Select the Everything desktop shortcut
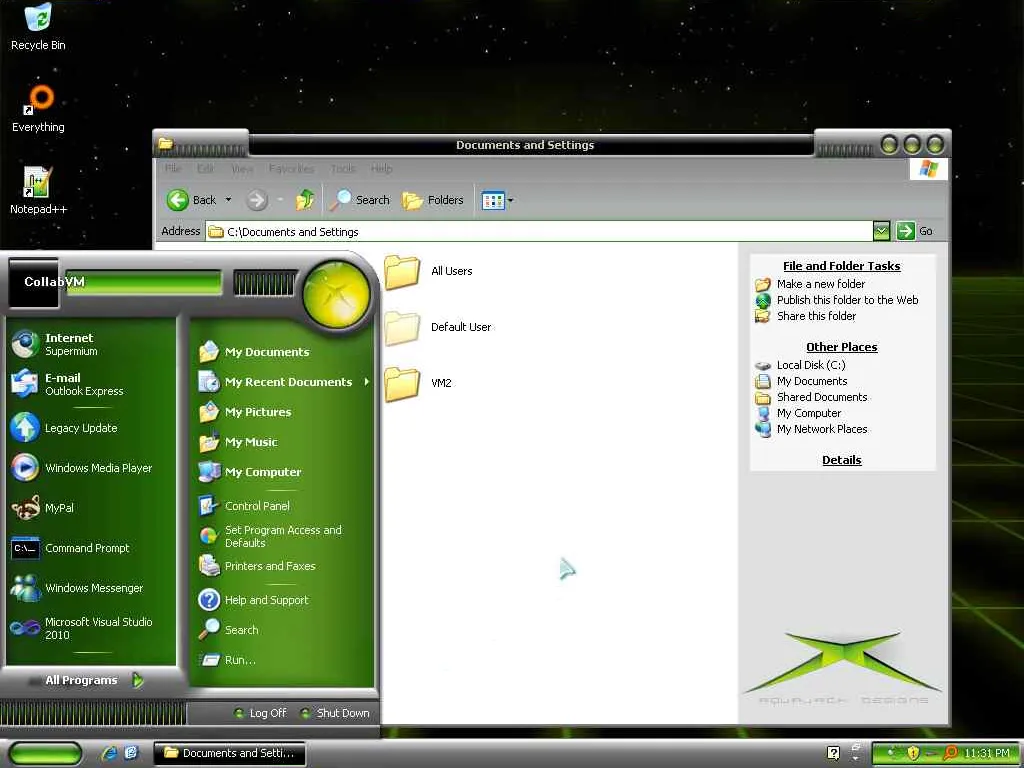The height and width of the screenshot is (768, 1024). tap(38, 108)
